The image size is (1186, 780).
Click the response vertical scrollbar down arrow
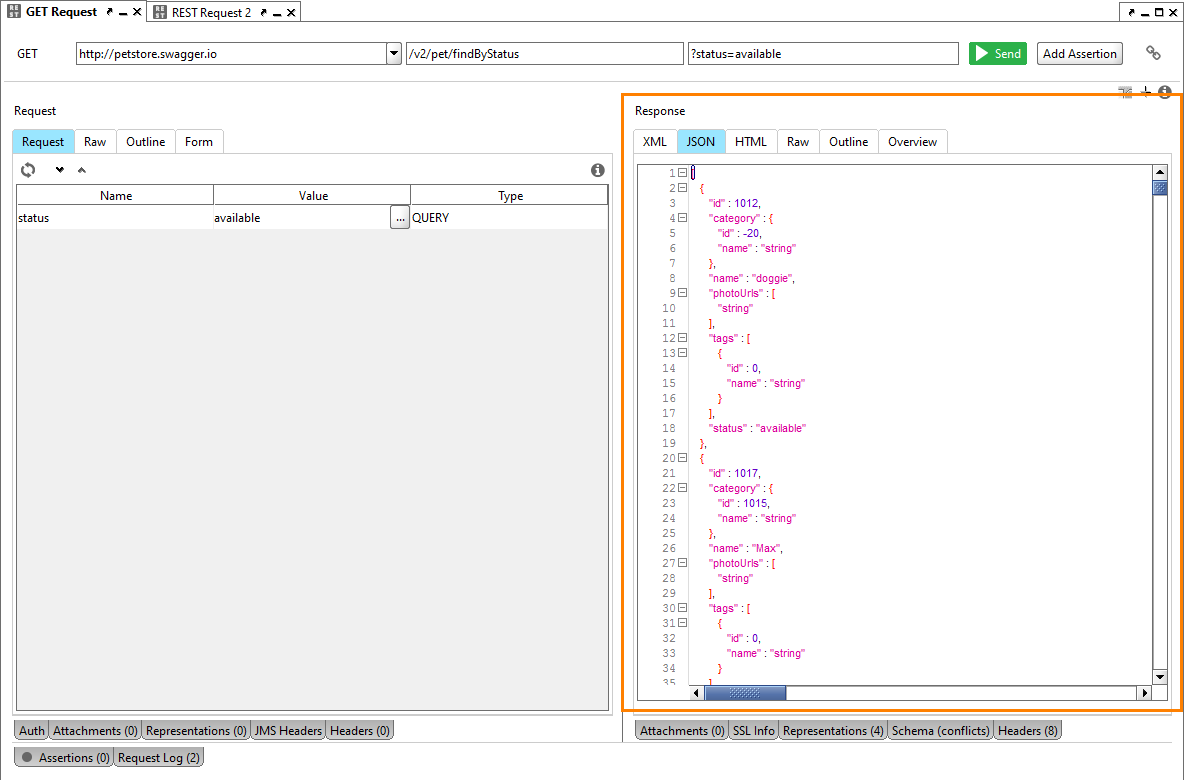click(x=1160, y=677)
